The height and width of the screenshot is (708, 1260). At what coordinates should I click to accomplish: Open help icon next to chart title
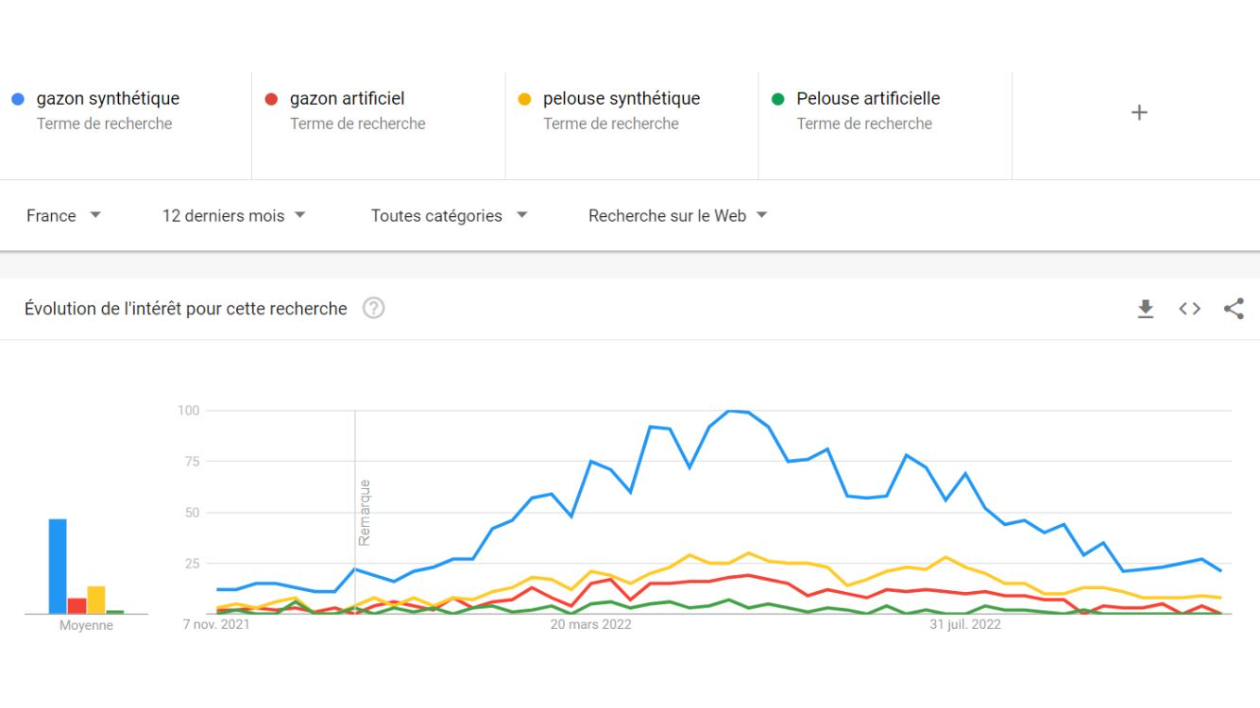point(373,308)
